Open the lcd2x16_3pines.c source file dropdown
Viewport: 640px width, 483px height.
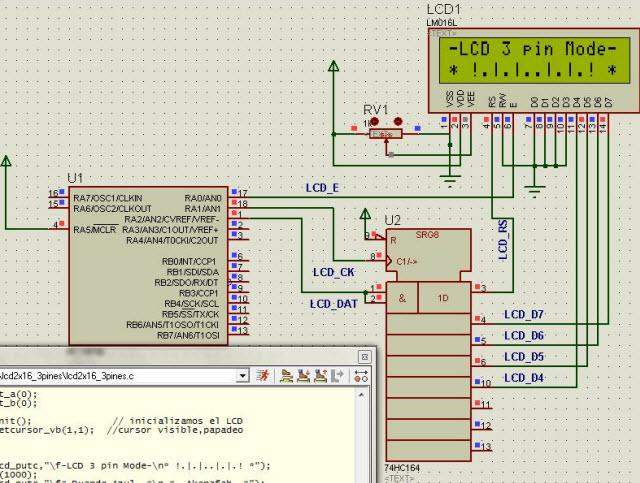[243, 376]
